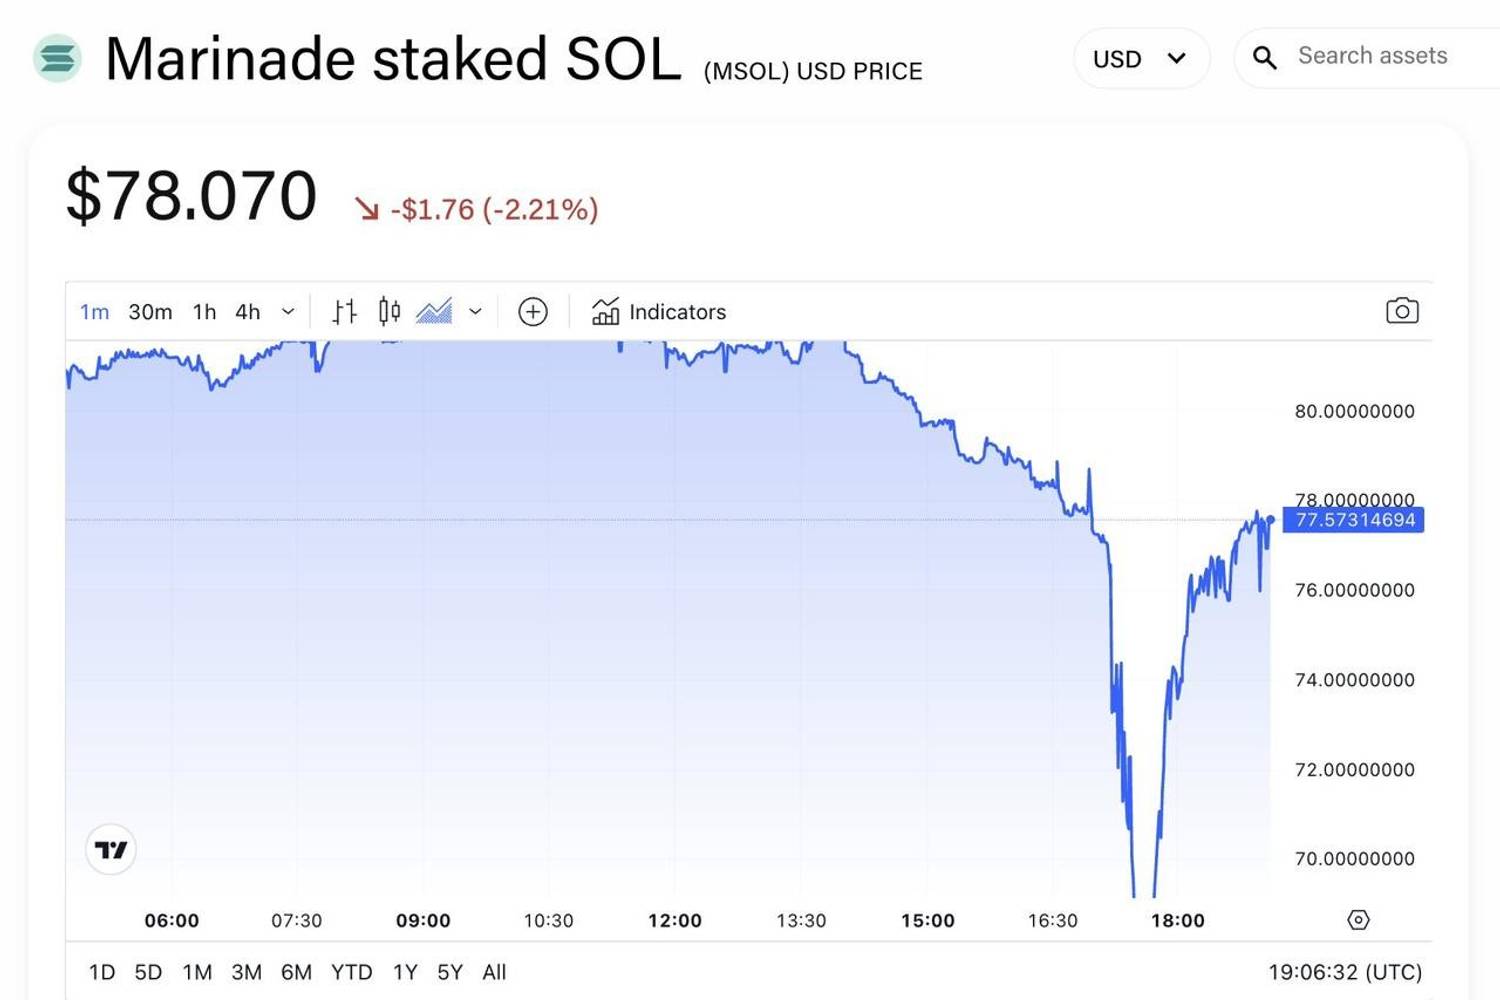This screenshot has width=1500, height=1000.
Task: Open chart settings via the gear icon
Action: point(1357,920)
